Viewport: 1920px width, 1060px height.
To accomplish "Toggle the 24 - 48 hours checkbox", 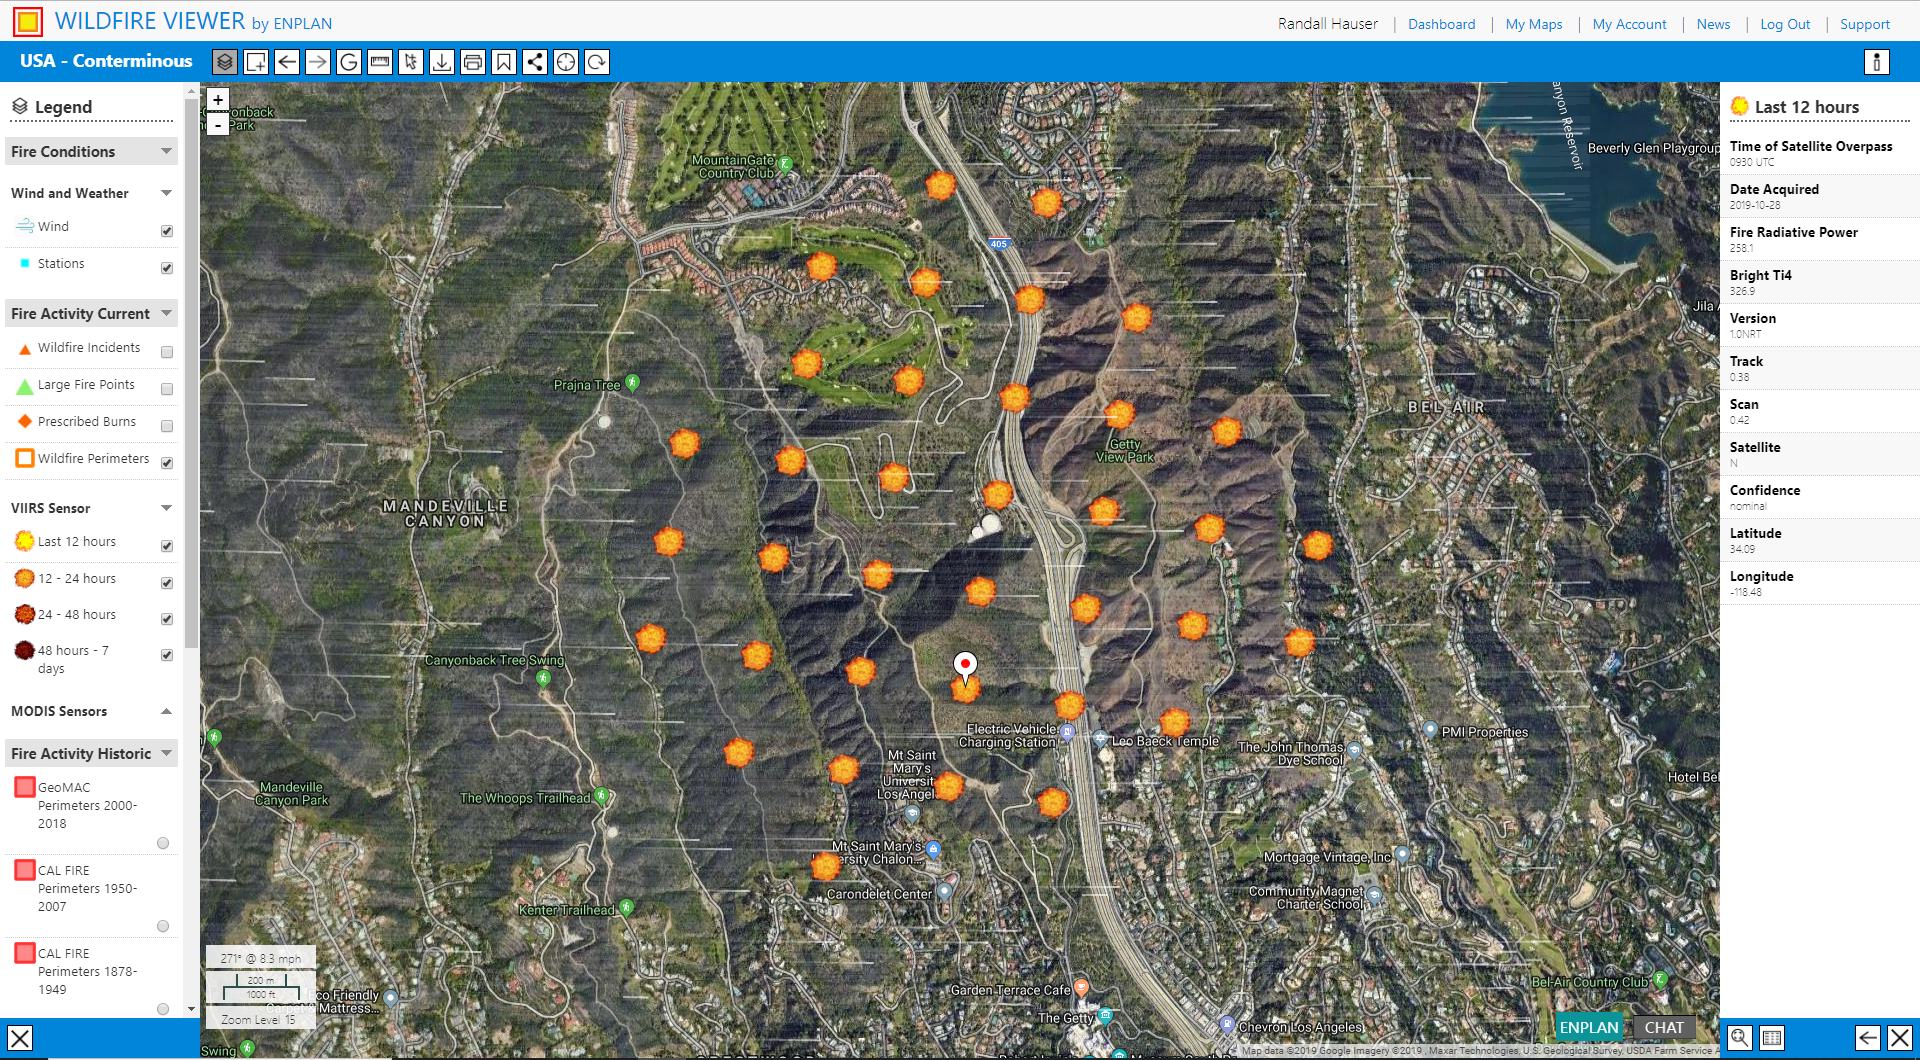I will [x=167, y=619].
